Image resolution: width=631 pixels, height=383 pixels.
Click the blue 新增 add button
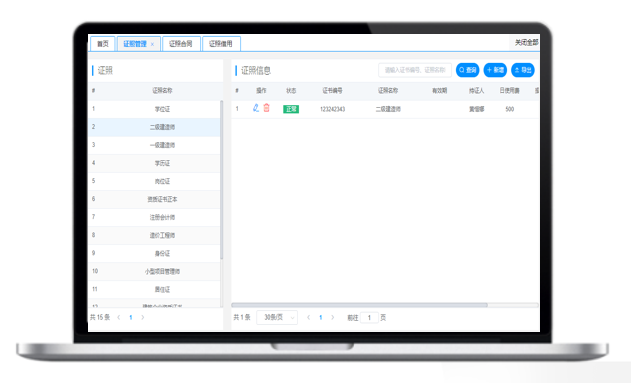tap(495, 70)
